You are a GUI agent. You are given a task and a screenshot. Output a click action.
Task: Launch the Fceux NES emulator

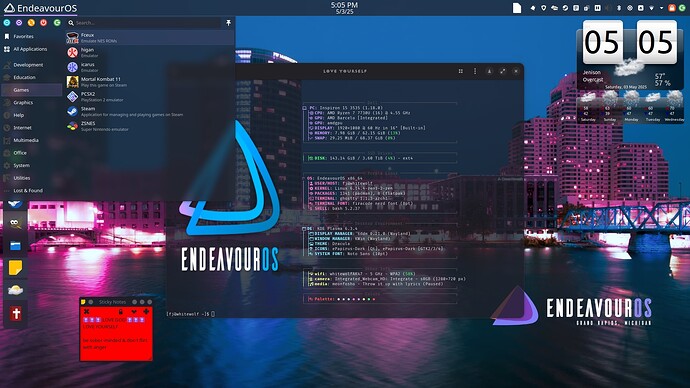coord(149,38)
